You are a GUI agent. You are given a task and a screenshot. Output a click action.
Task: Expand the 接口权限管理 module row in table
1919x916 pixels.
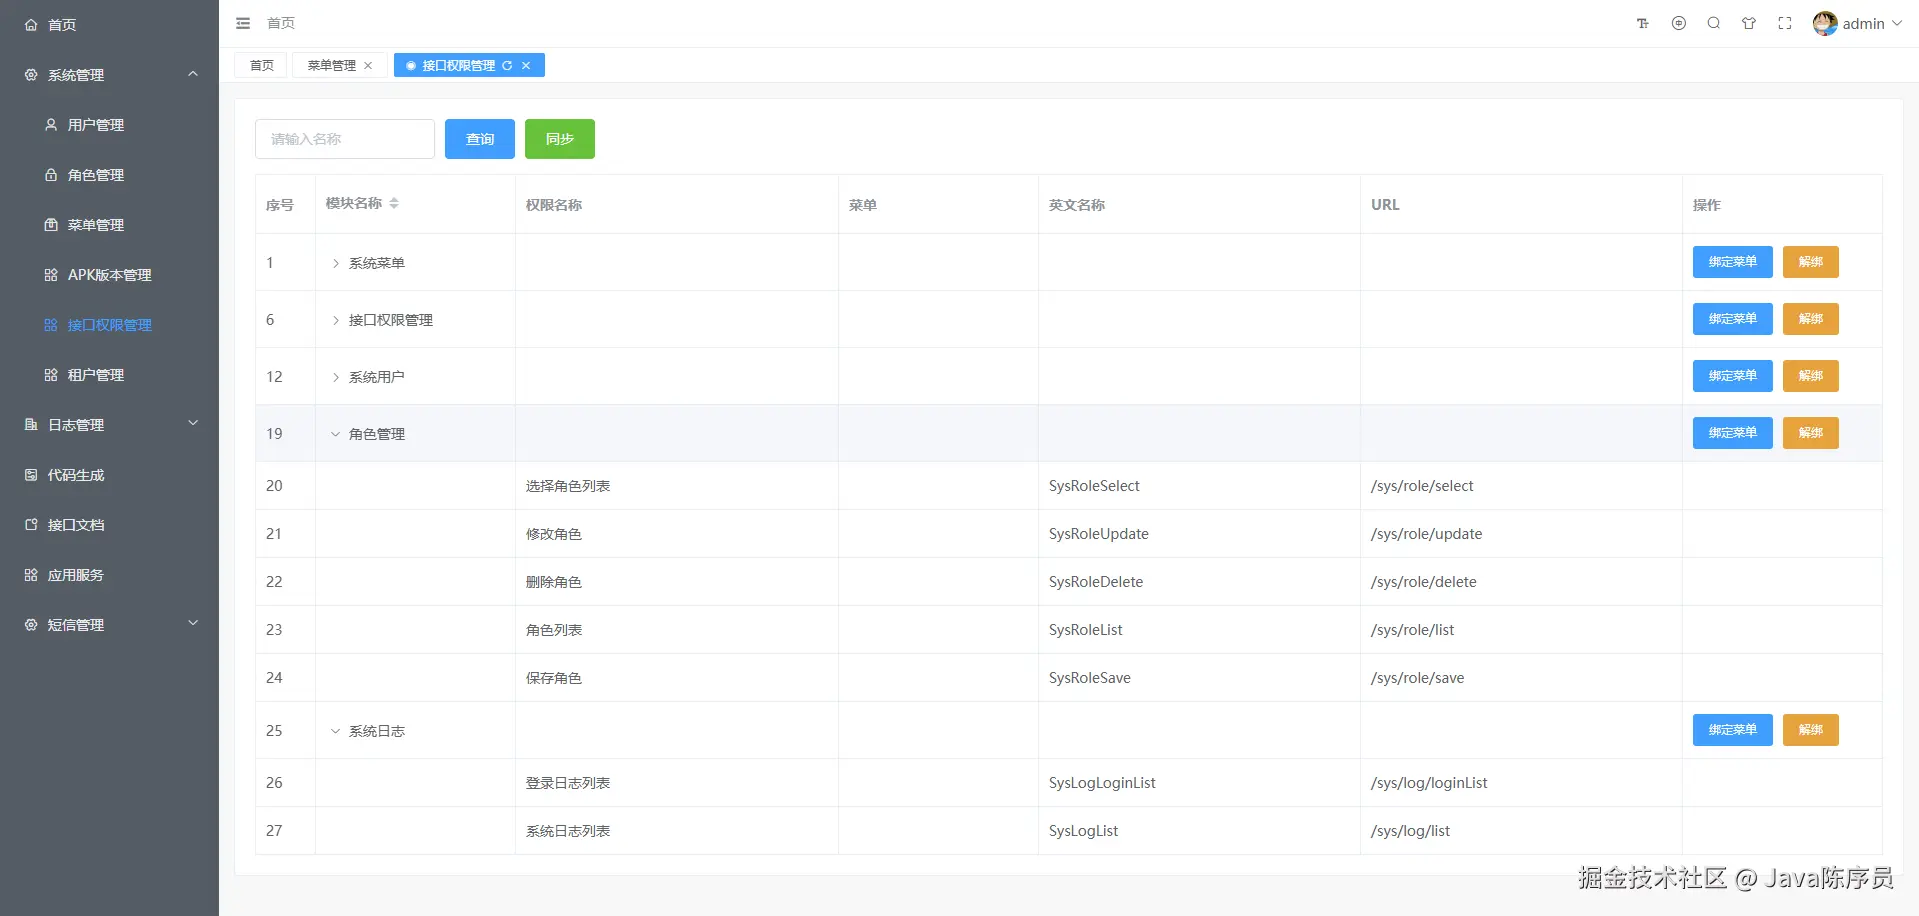pyautogui.click(x=336, y=320)
